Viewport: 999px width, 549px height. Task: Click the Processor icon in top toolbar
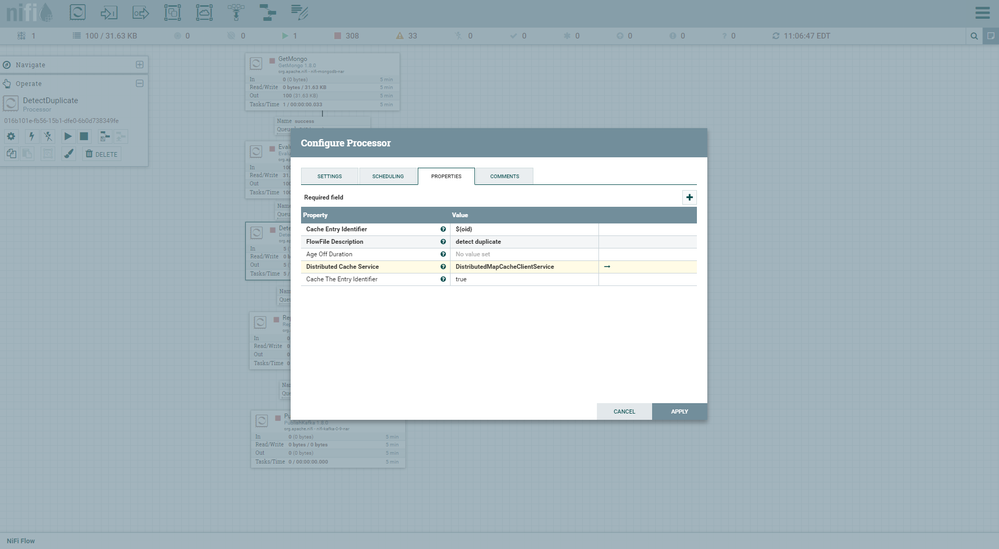coord(77,13)
